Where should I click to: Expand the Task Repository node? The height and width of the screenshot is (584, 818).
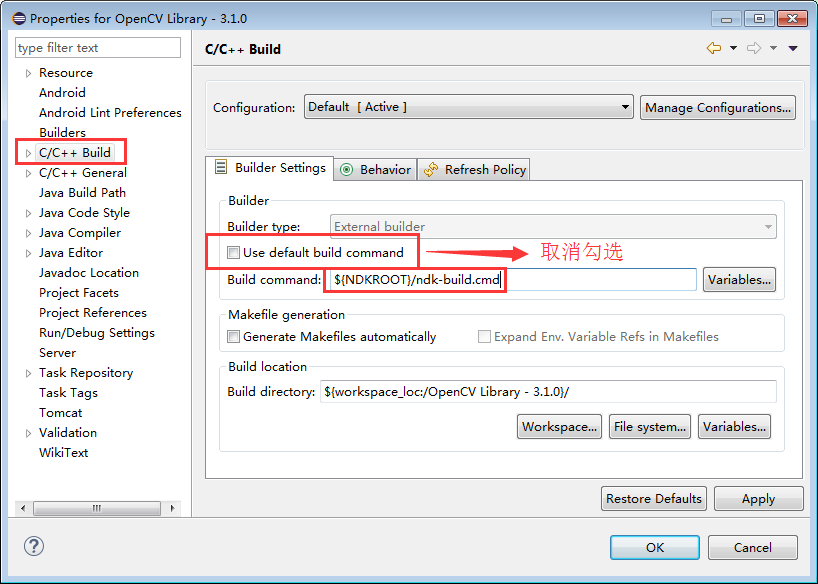(28, 373)
